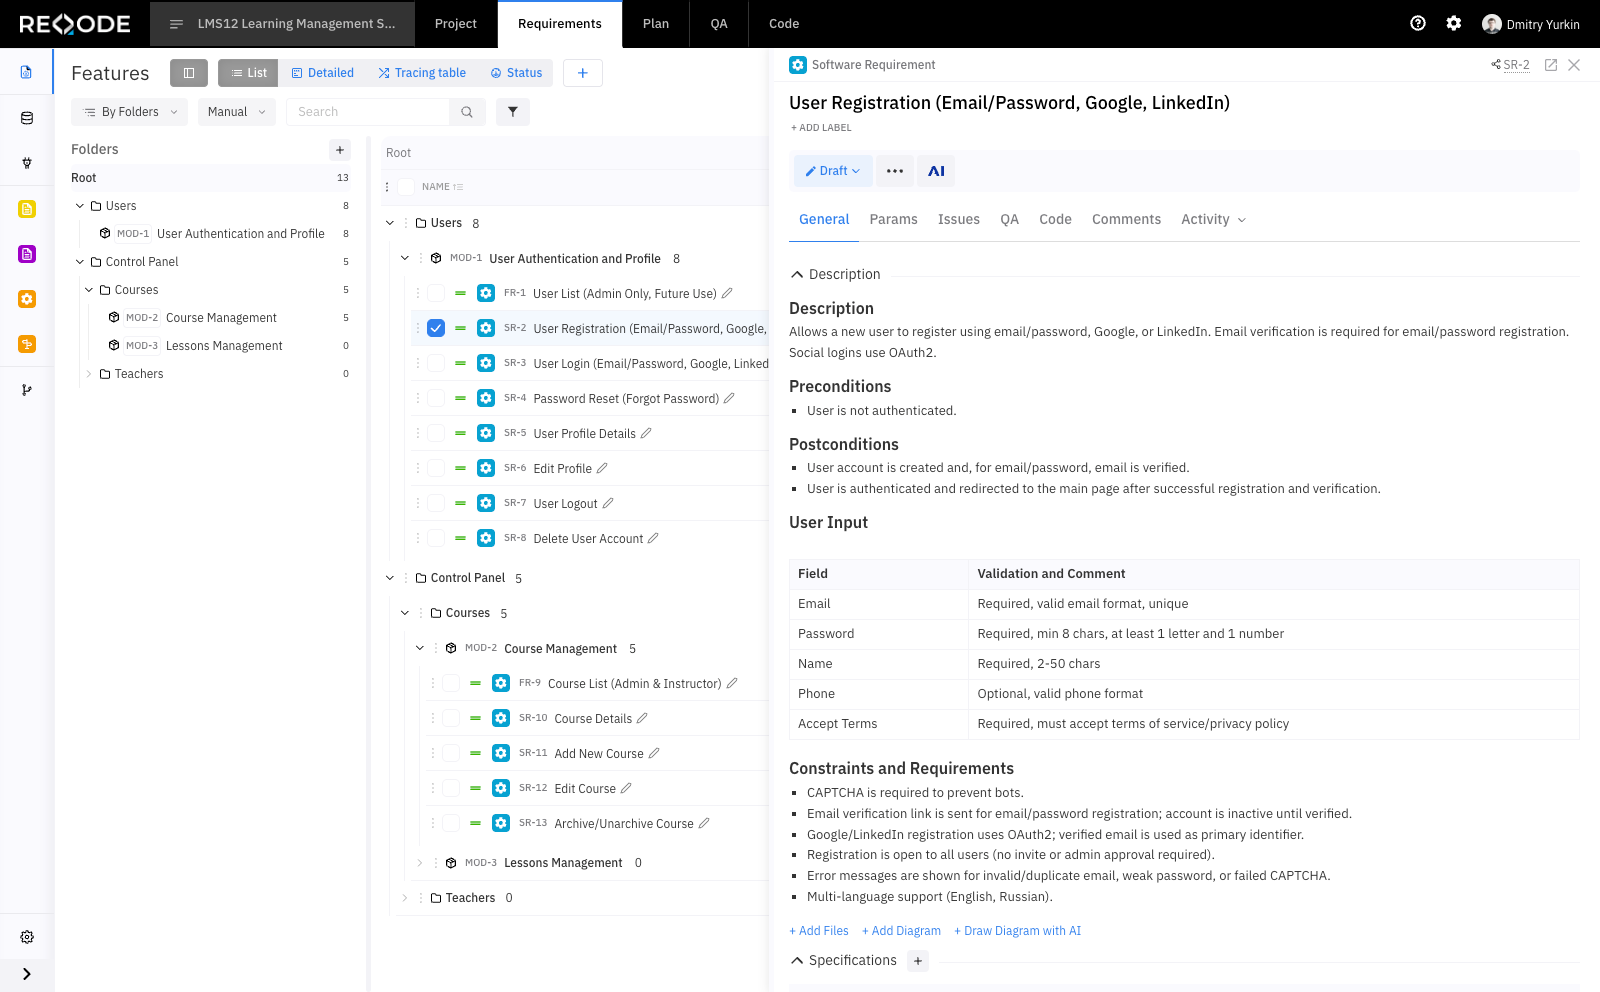1600x992 pixels.
Task: Collapse Users folder in list
Action: [x=390, y=223]
